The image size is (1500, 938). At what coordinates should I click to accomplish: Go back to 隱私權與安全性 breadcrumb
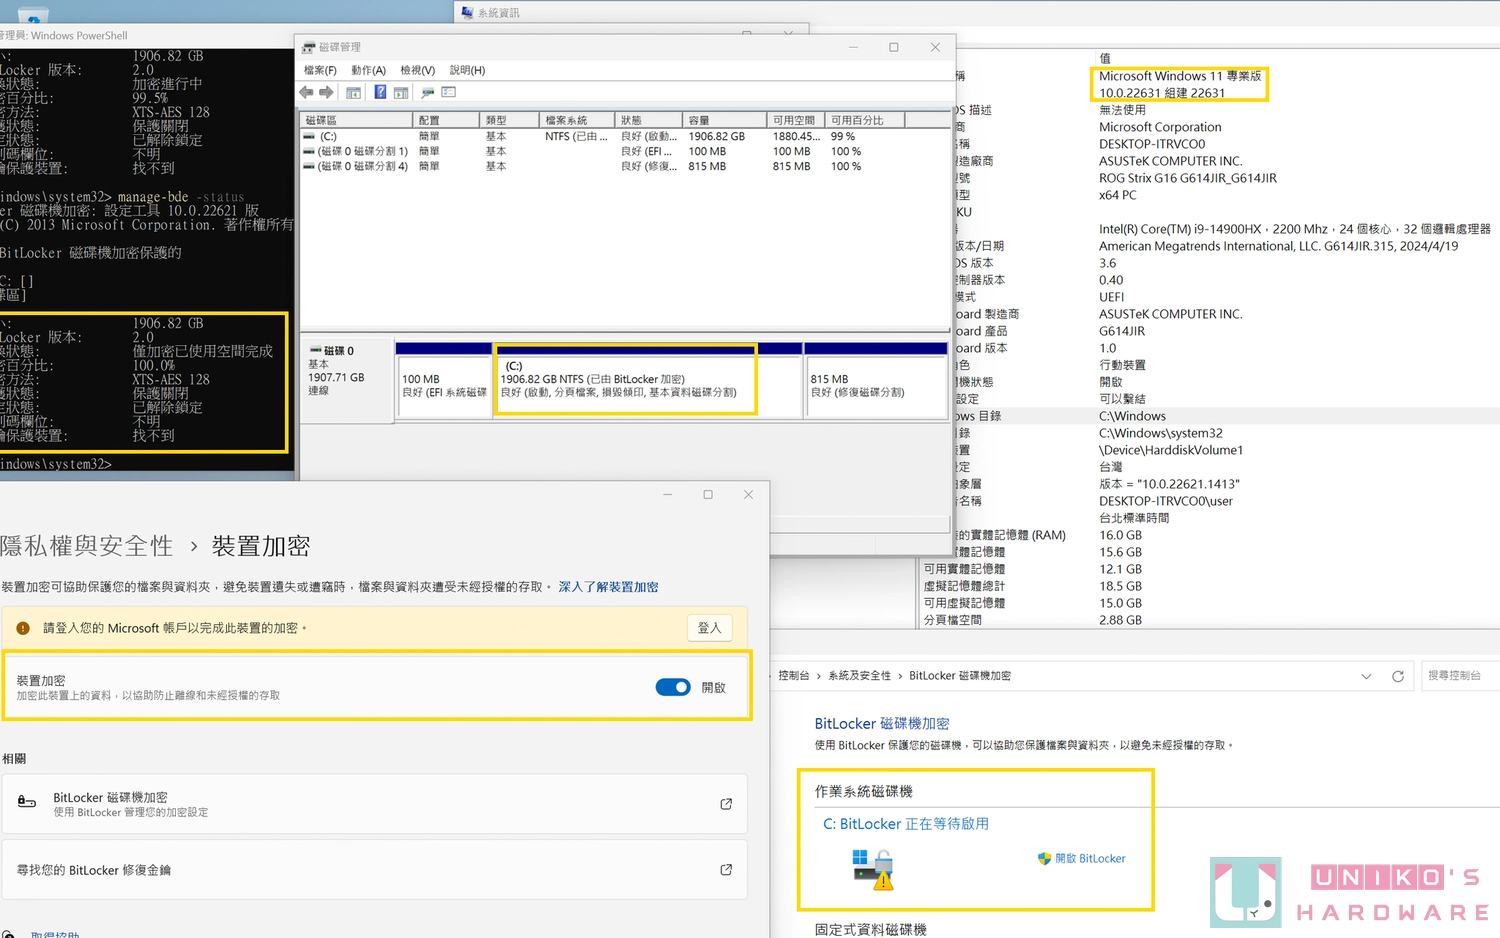pos(87,546)
